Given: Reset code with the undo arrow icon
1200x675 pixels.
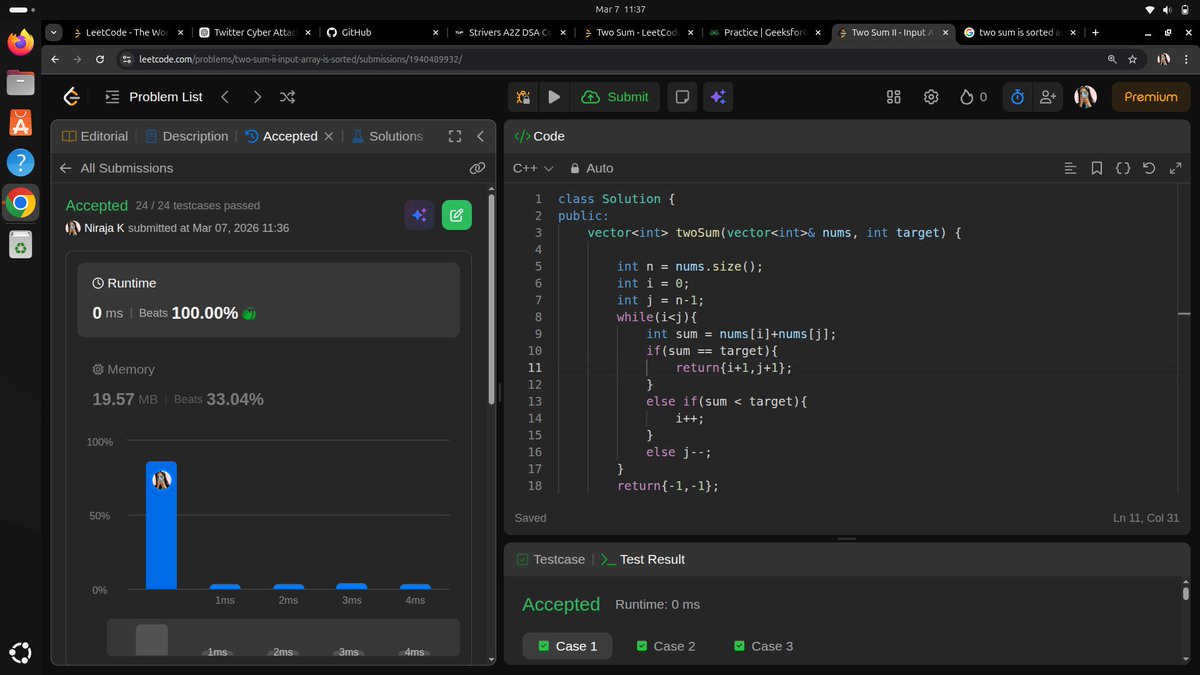Looking at the screenshot, I should (x=1149, y=168).
